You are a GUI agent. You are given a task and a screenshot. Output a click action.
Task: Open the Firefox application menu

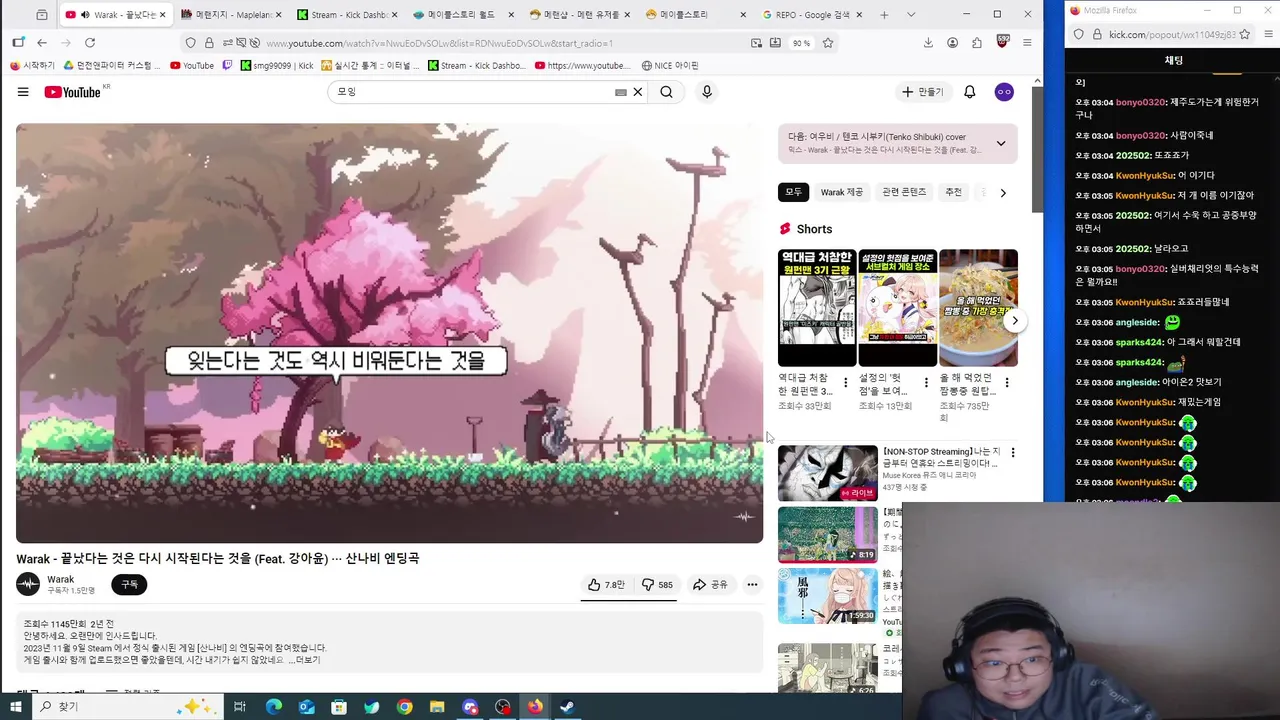coord(1027,43)
